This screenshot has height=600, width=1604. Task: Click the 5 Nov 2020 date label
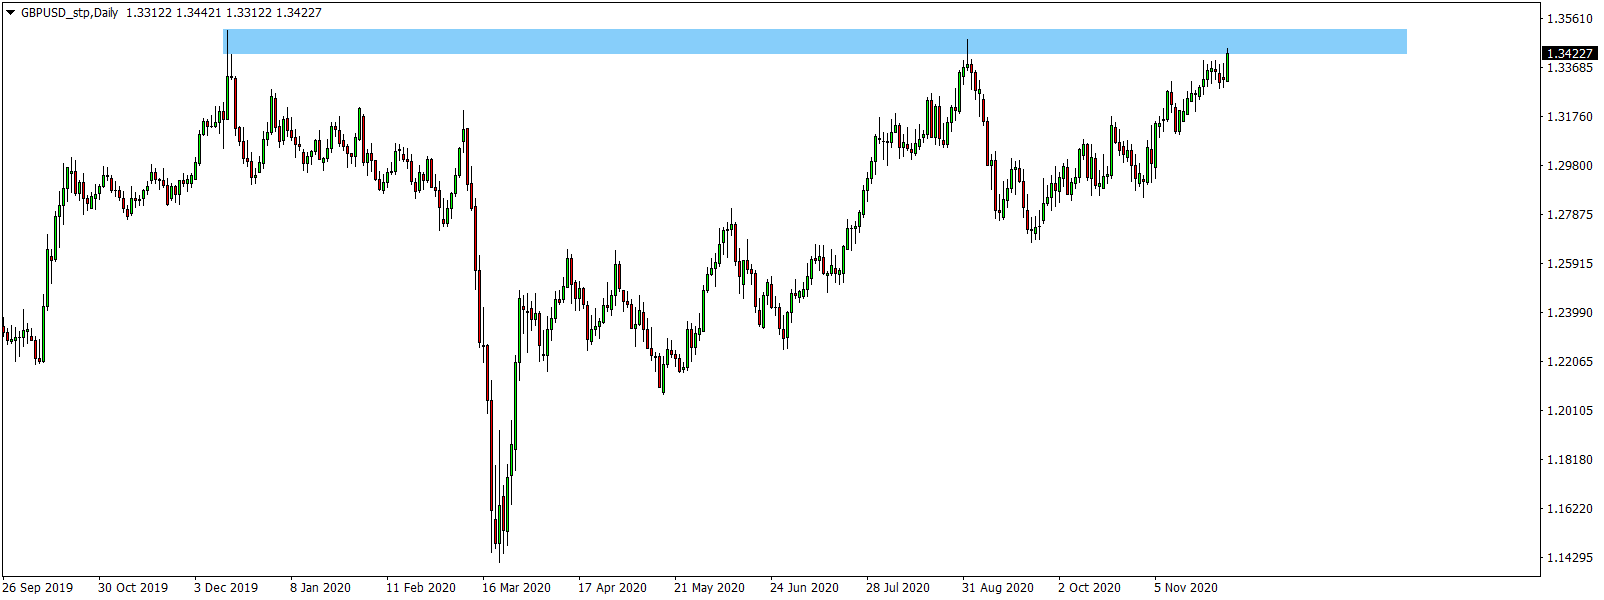tap(1186, 588)
